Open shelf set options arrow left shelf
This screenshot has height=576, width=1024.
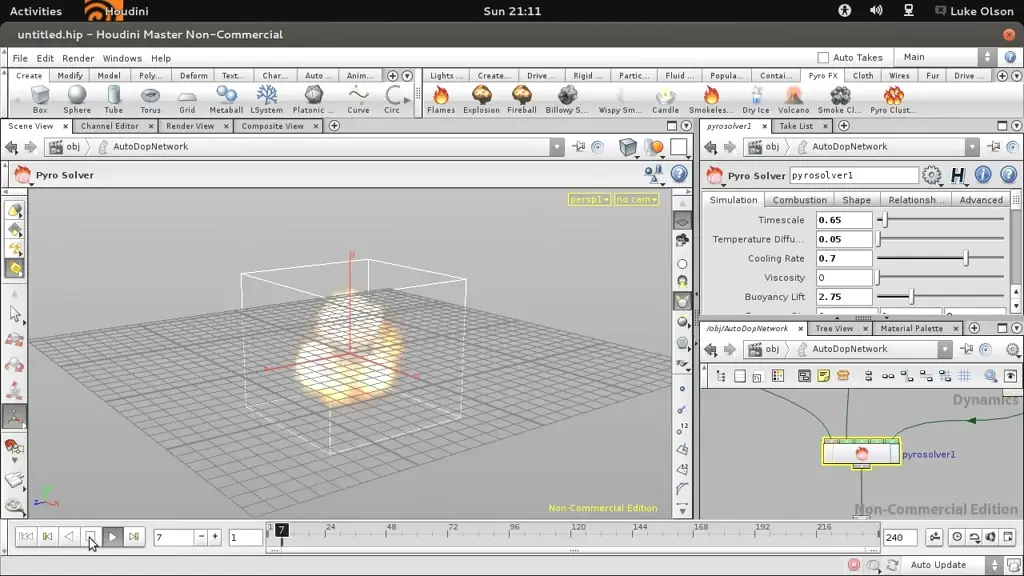[x=407, y=76]
